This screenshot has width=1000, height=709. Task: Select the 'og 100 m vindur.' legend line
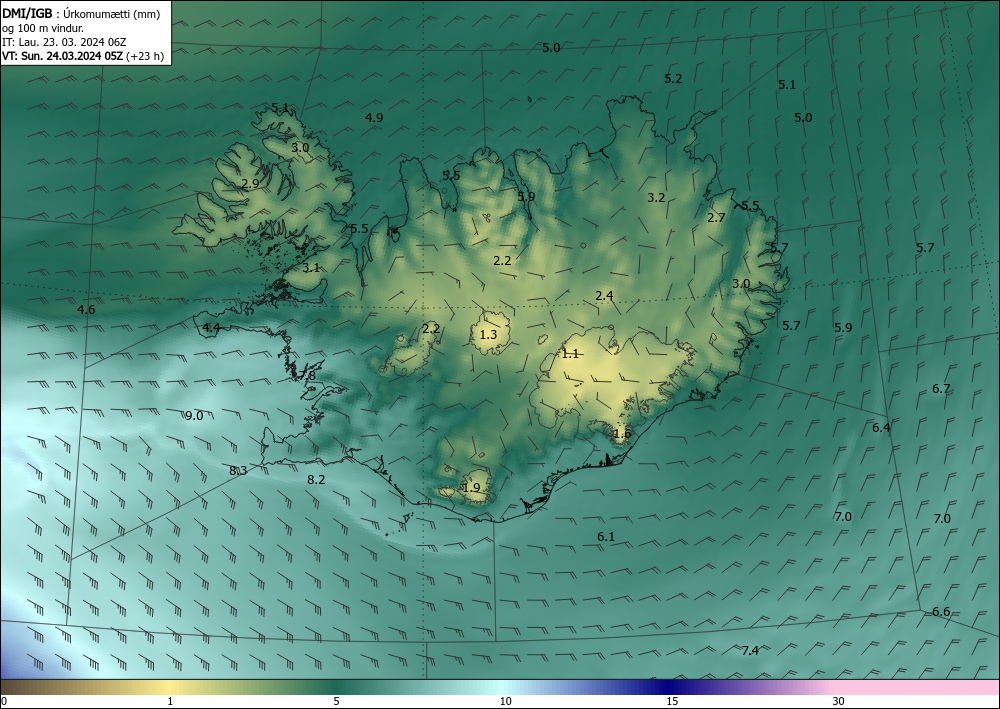(x=43, y=28)
